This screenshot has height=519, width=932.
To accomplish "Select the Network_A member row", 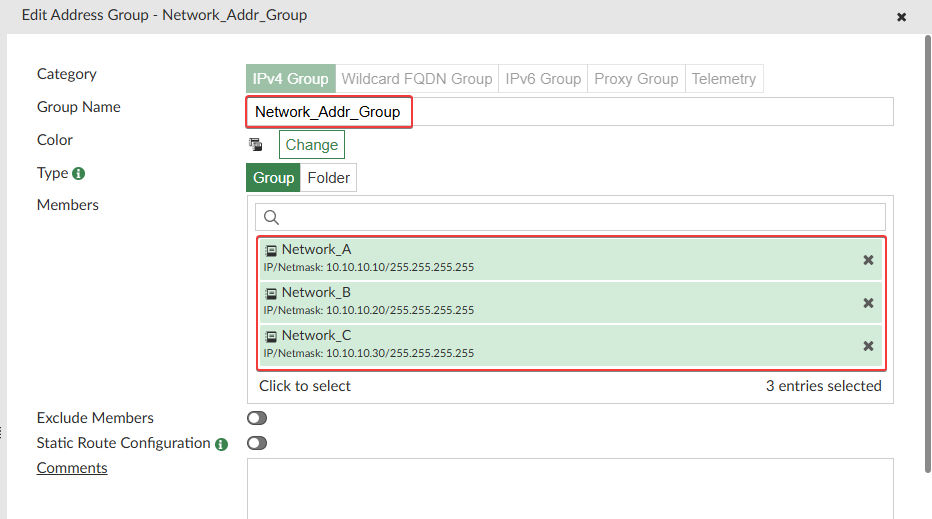I will click(x=571, y=259).
